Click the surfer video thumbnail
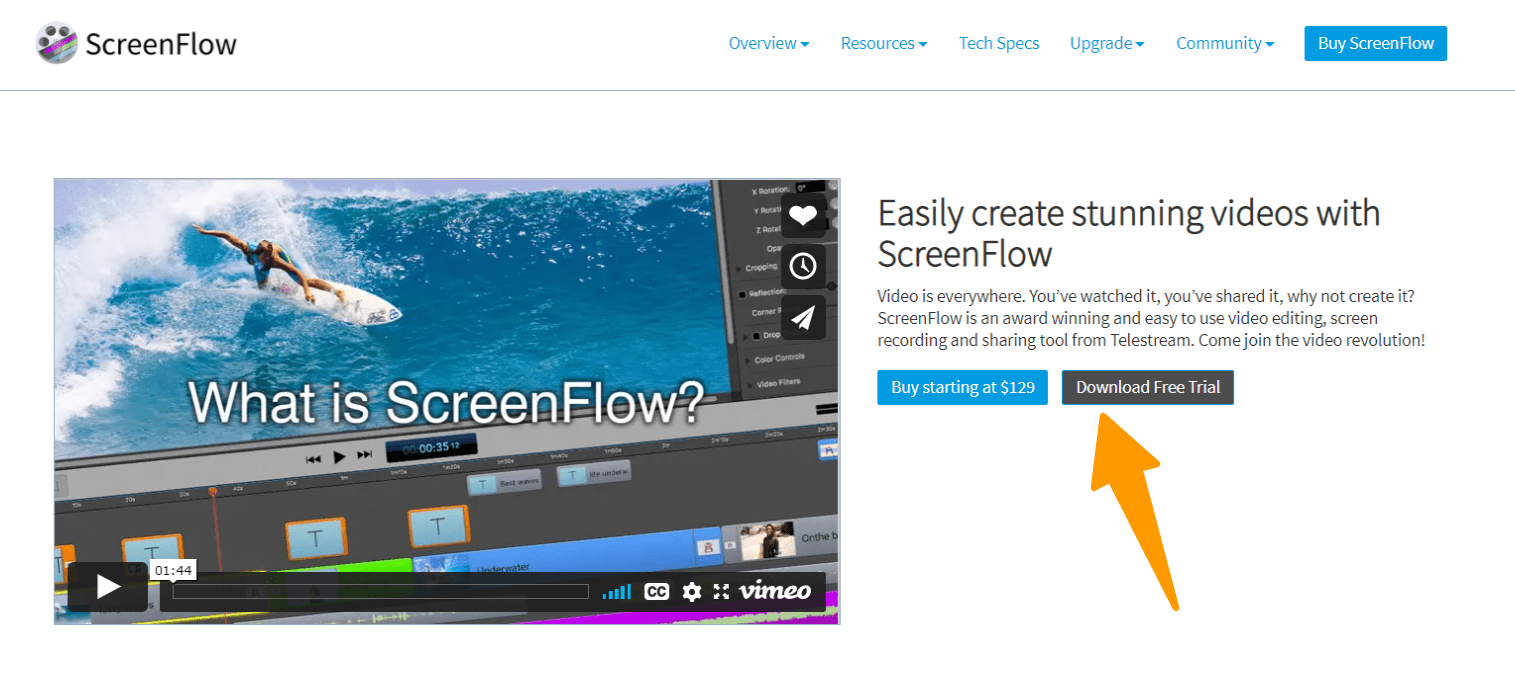Image resolution: width=1515 pixels, height=675 pixels. click(x=400, y=300)
